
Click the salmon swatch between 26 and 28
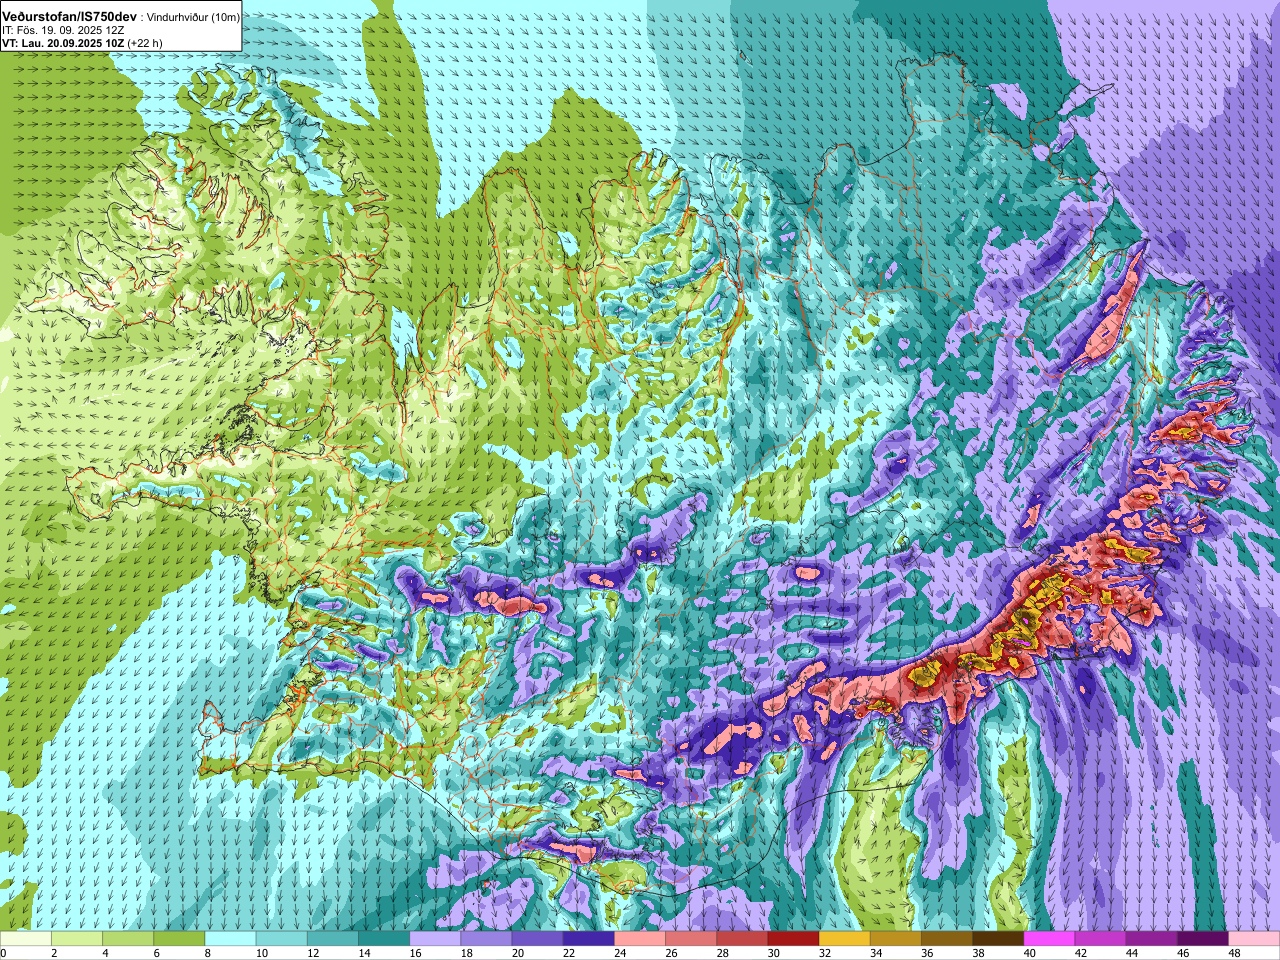[691, 939]
